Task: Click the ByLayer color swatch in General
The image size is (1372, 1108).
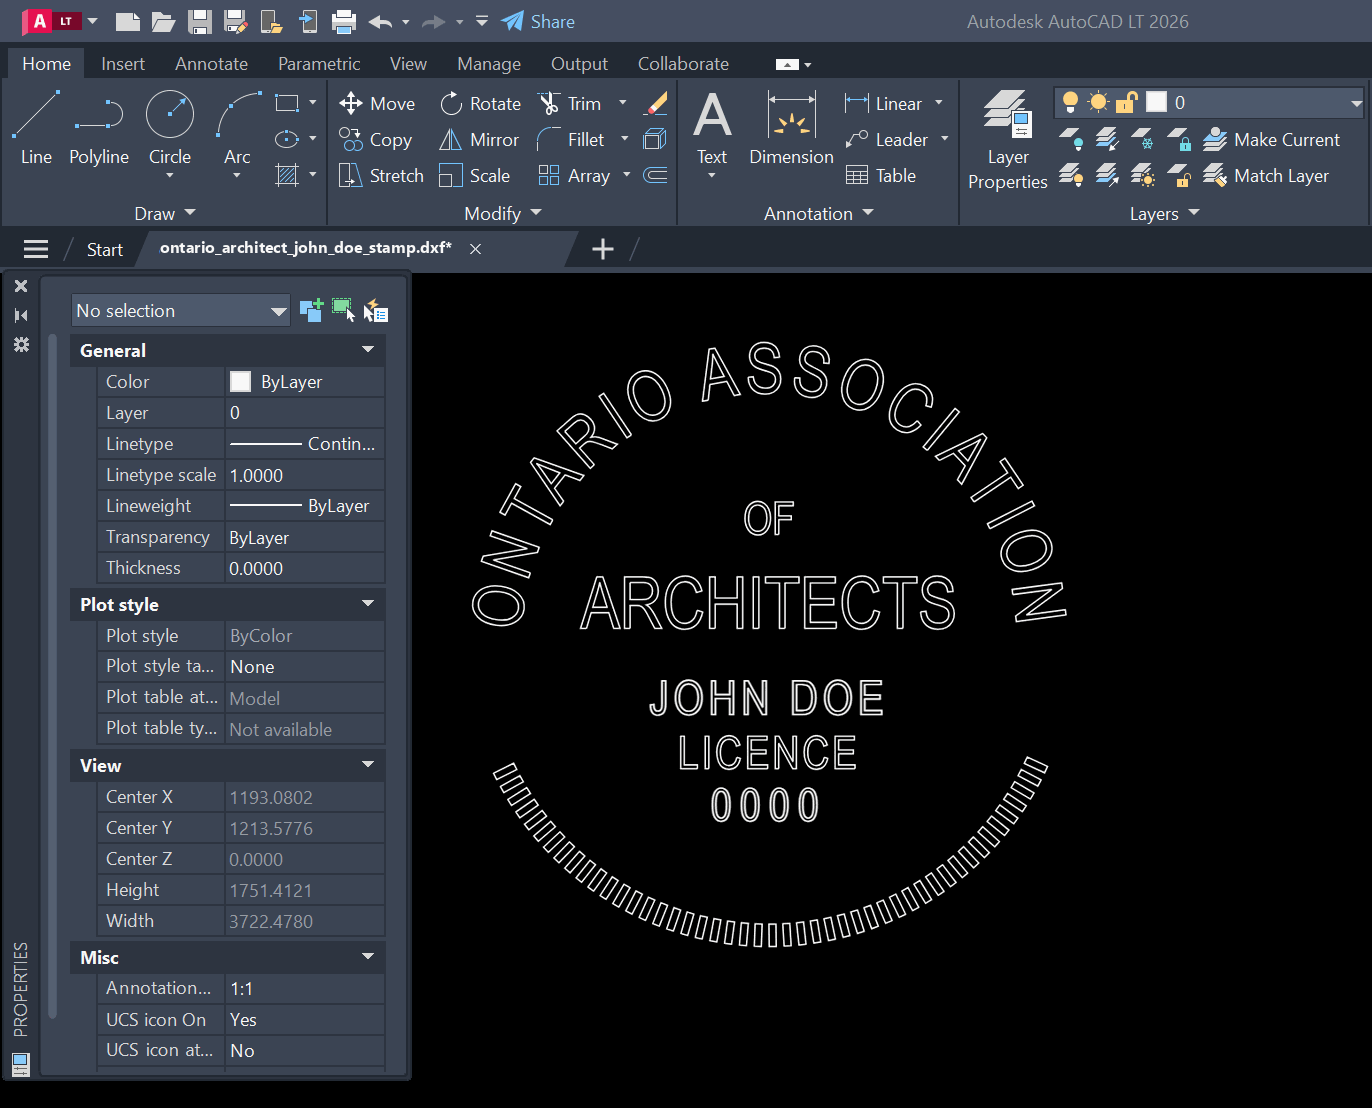Action: click(241, 382)
